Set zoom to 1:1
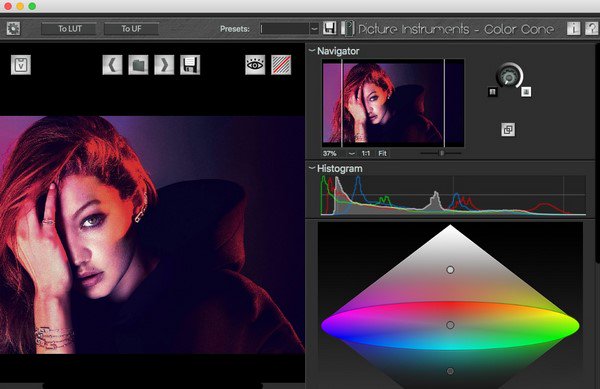Screen dimensions: 600x389 click(x=366, y=153)
